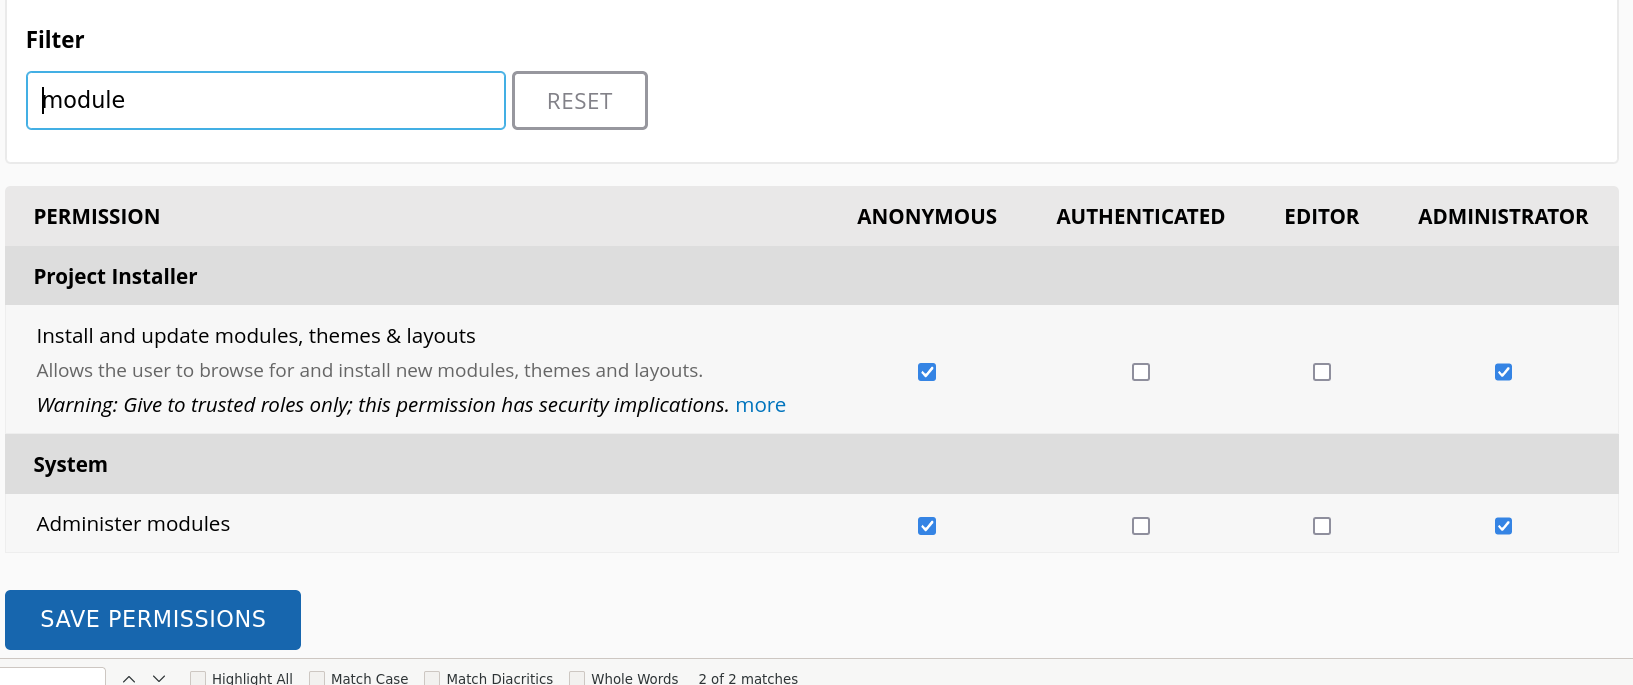Uncheck Administrator for Administer modules

coord(1503,526)
